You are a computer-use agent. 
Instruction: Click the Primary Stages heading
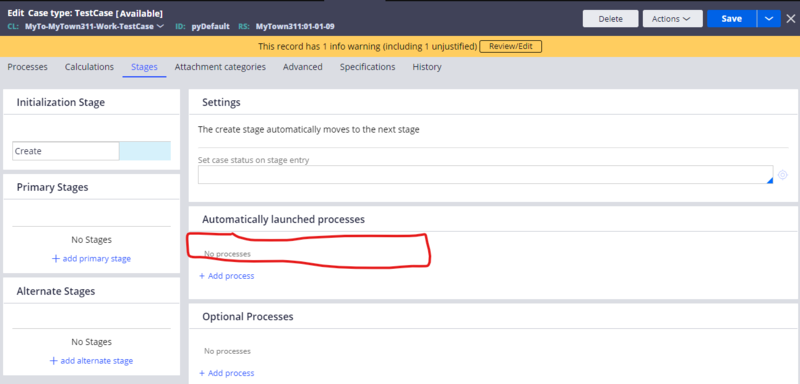click(53, 187)
